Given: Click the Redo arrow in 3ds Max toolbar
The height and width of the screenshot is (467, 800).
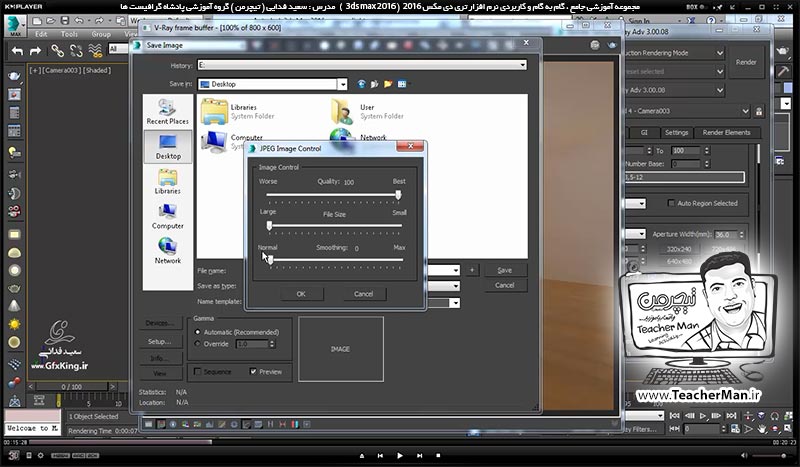Looking at the screenshot, I should (35, 51).
